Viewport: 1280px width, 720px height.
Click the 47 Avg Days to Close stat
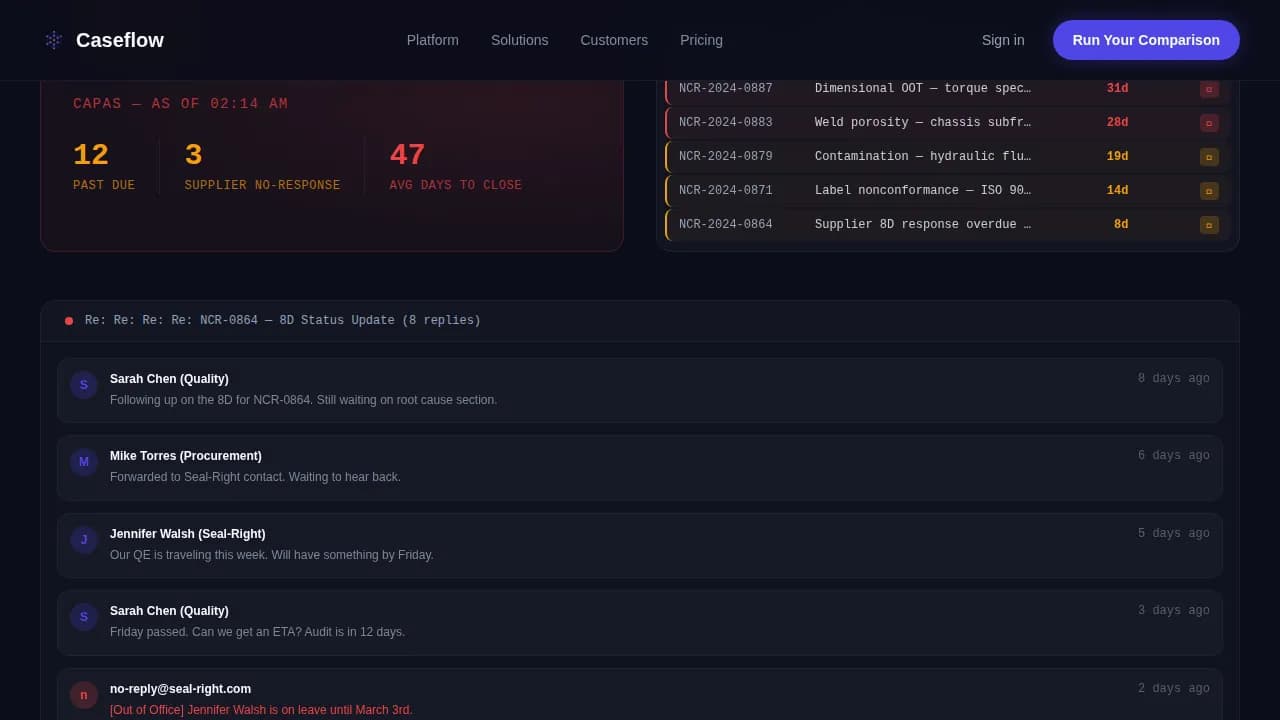coord(456,166)
